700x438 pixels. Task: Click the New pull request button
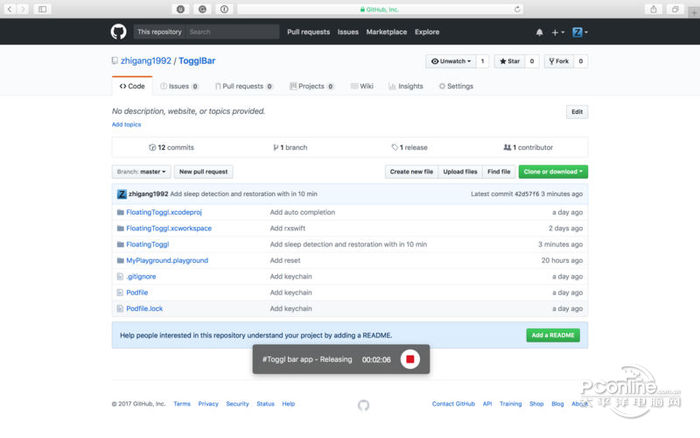[204, 172]
